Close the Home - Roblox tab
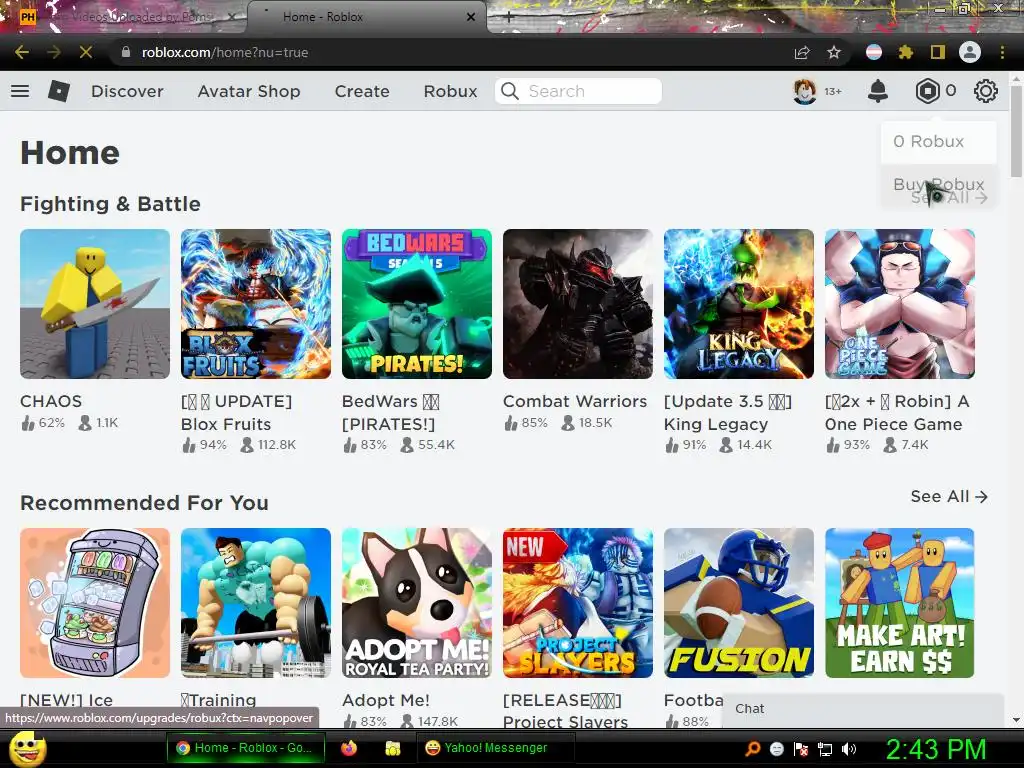This screenshot has height=768, width=1024. (471, 17)
